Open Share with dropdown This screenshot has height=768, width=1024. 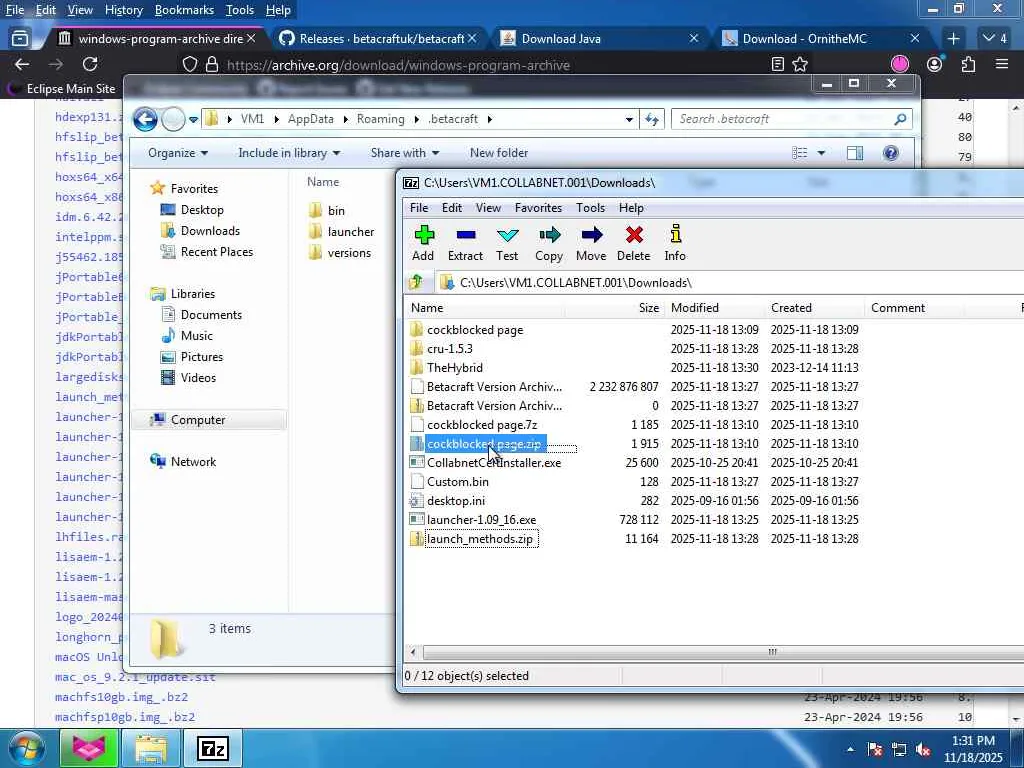point(405,153)
